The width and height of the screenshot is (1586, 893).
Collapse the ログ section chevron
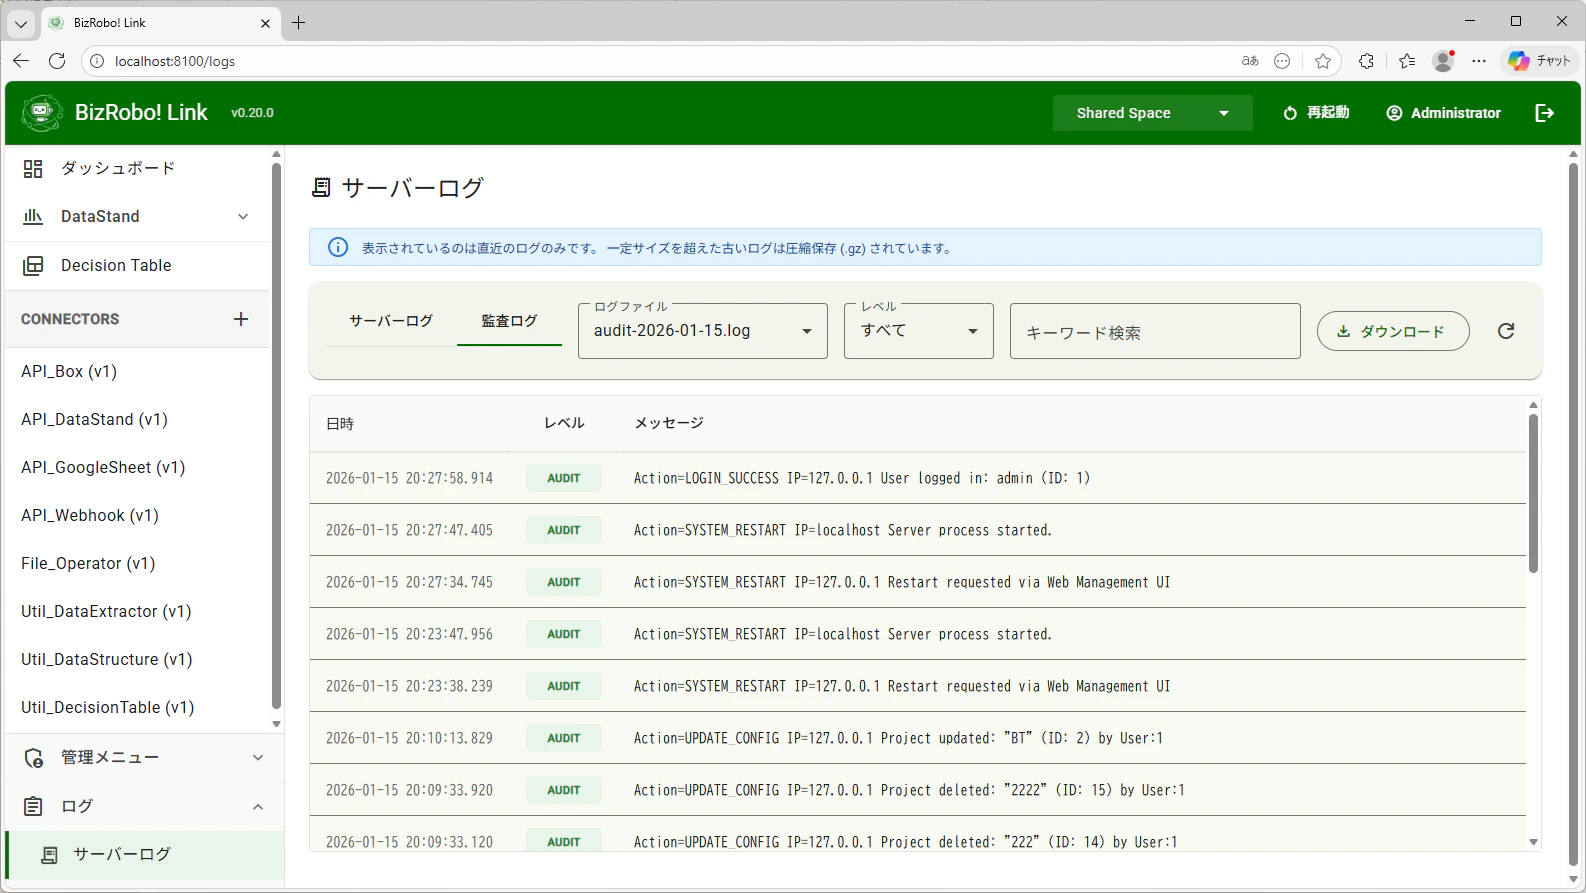pyautogui.click(x=258, y=807)
